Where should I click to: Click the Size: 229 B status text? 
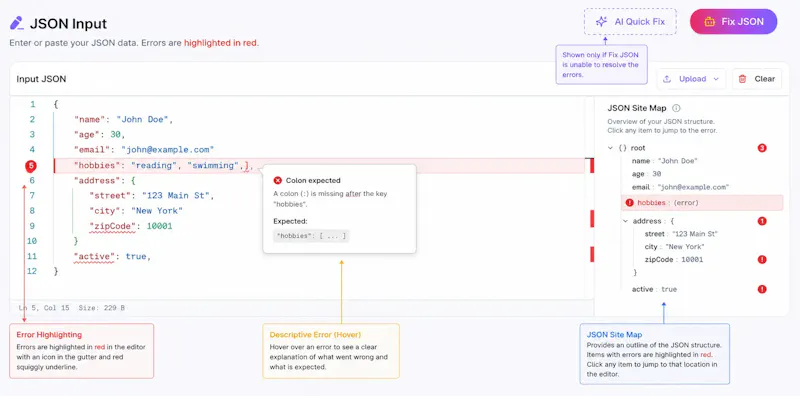102,308
